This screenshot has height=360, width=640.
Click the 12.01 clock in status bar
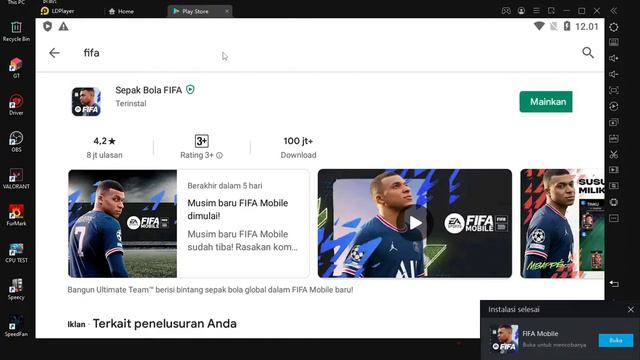[587, 27]
